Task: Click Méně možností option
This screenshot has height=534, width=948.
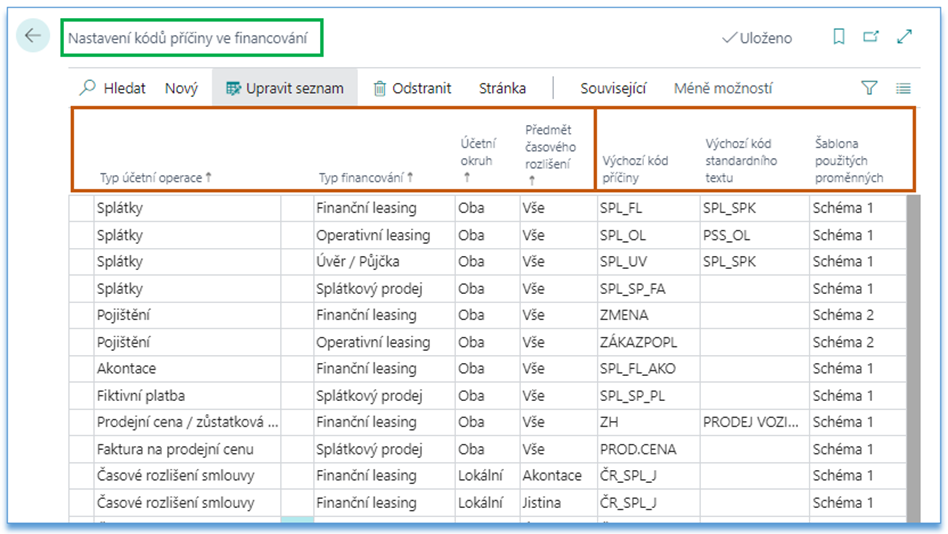Action: [x=722, y=88]
